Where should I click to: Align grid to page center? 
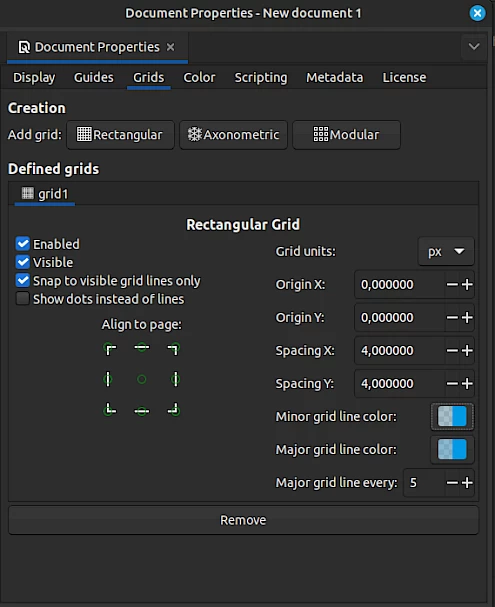coord(142,379)
